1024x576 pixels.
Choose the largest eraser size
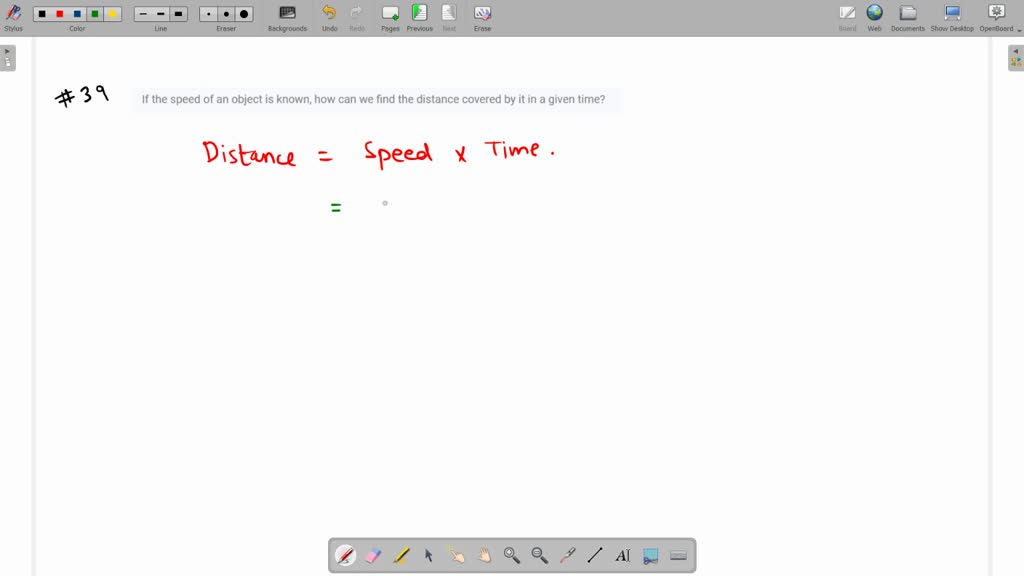(x=243, y=13)
